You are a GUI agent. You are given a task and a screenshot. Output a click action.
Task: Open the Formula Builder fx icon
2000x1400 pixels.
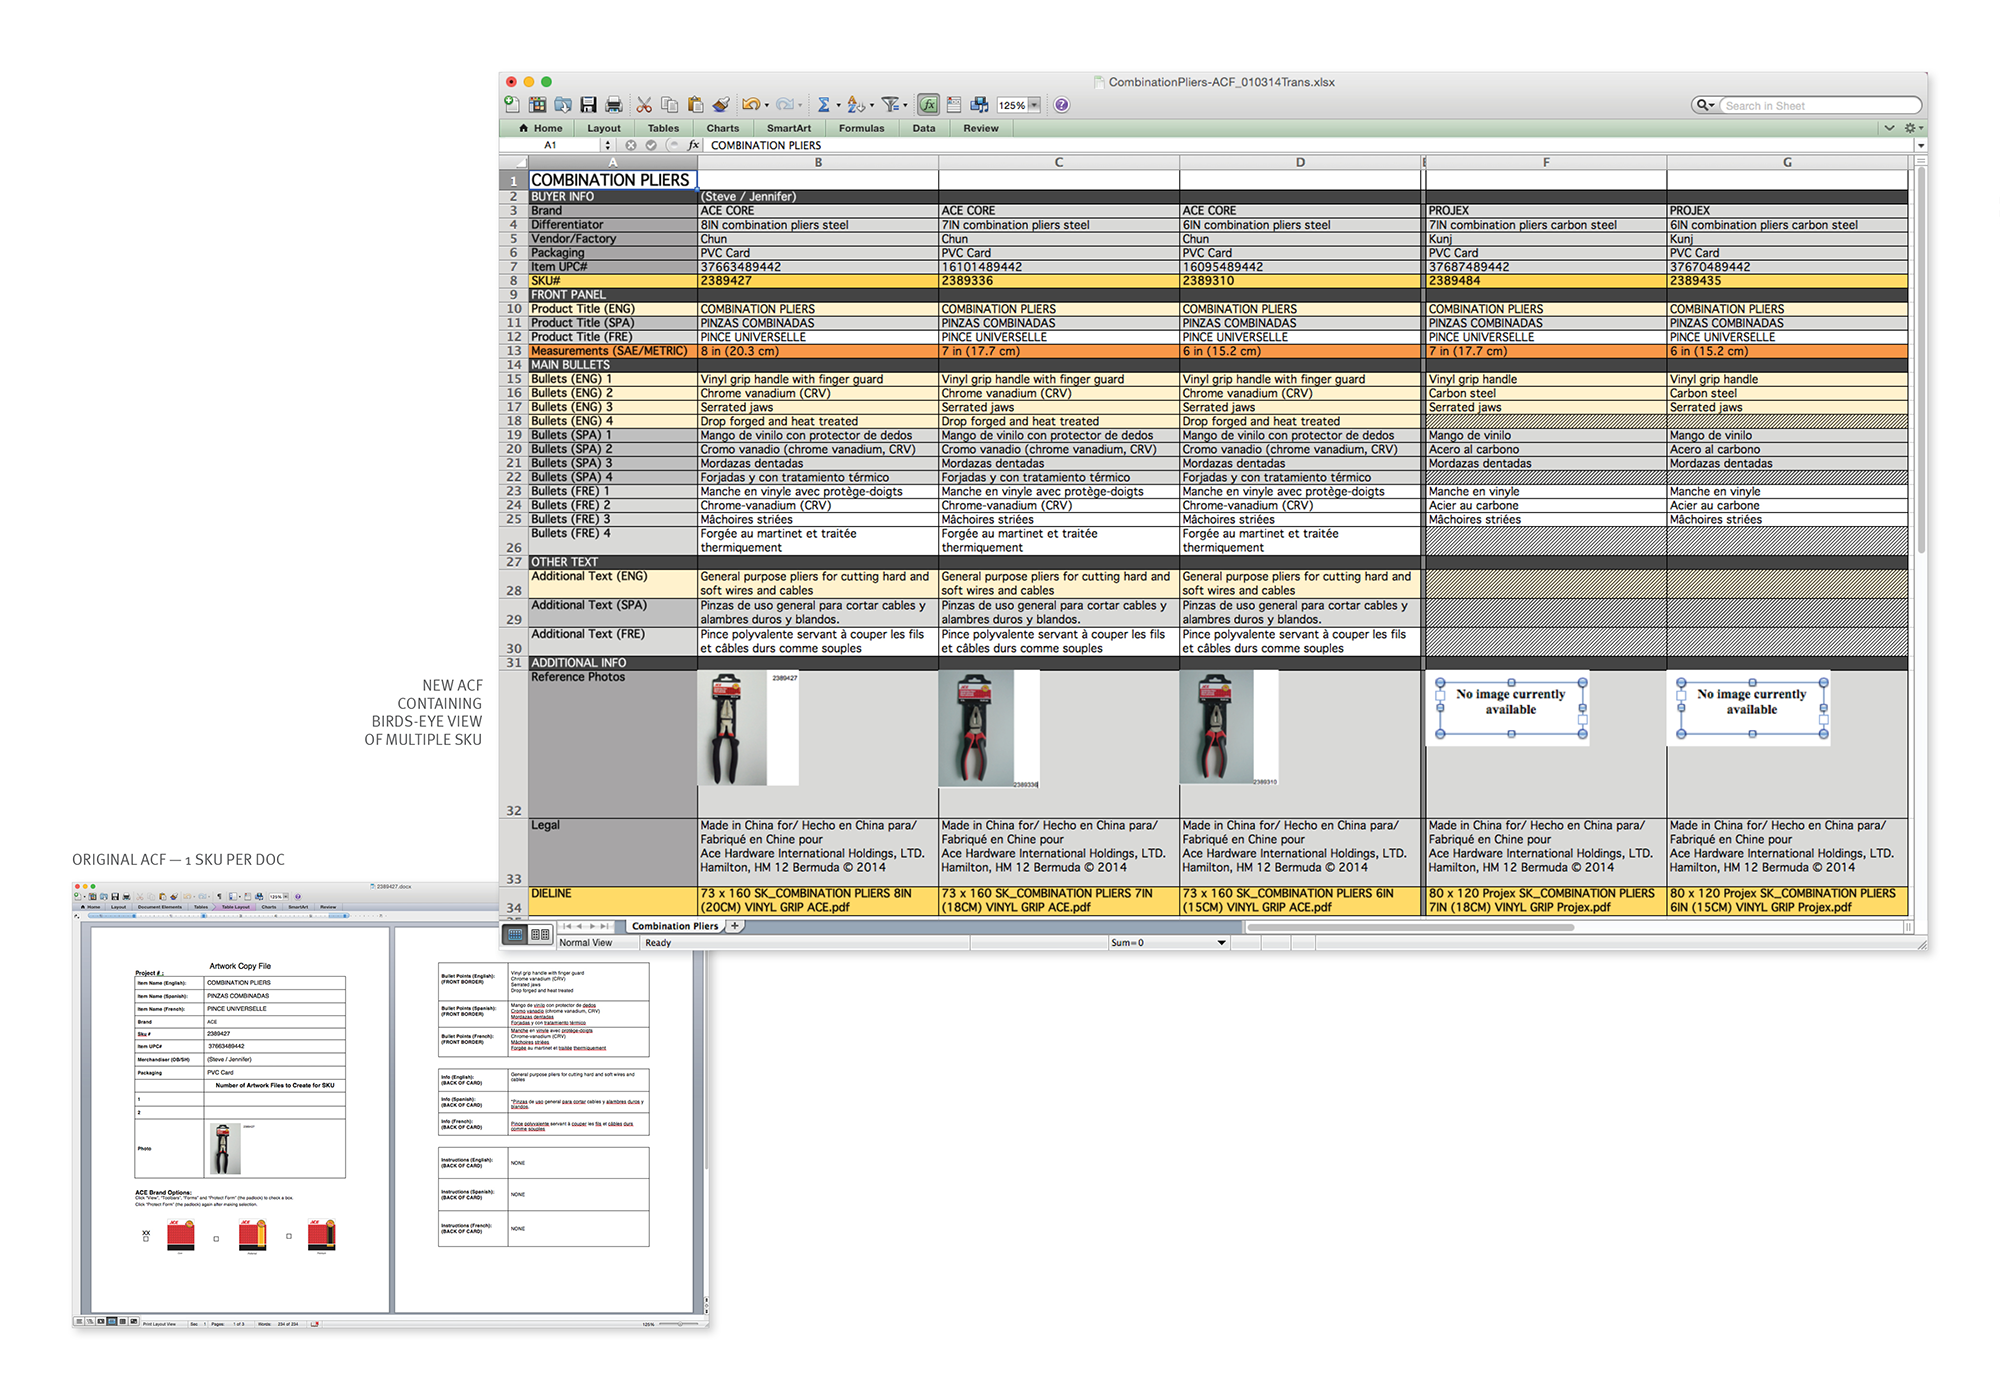pyautogui.click(x=928, y=104)
